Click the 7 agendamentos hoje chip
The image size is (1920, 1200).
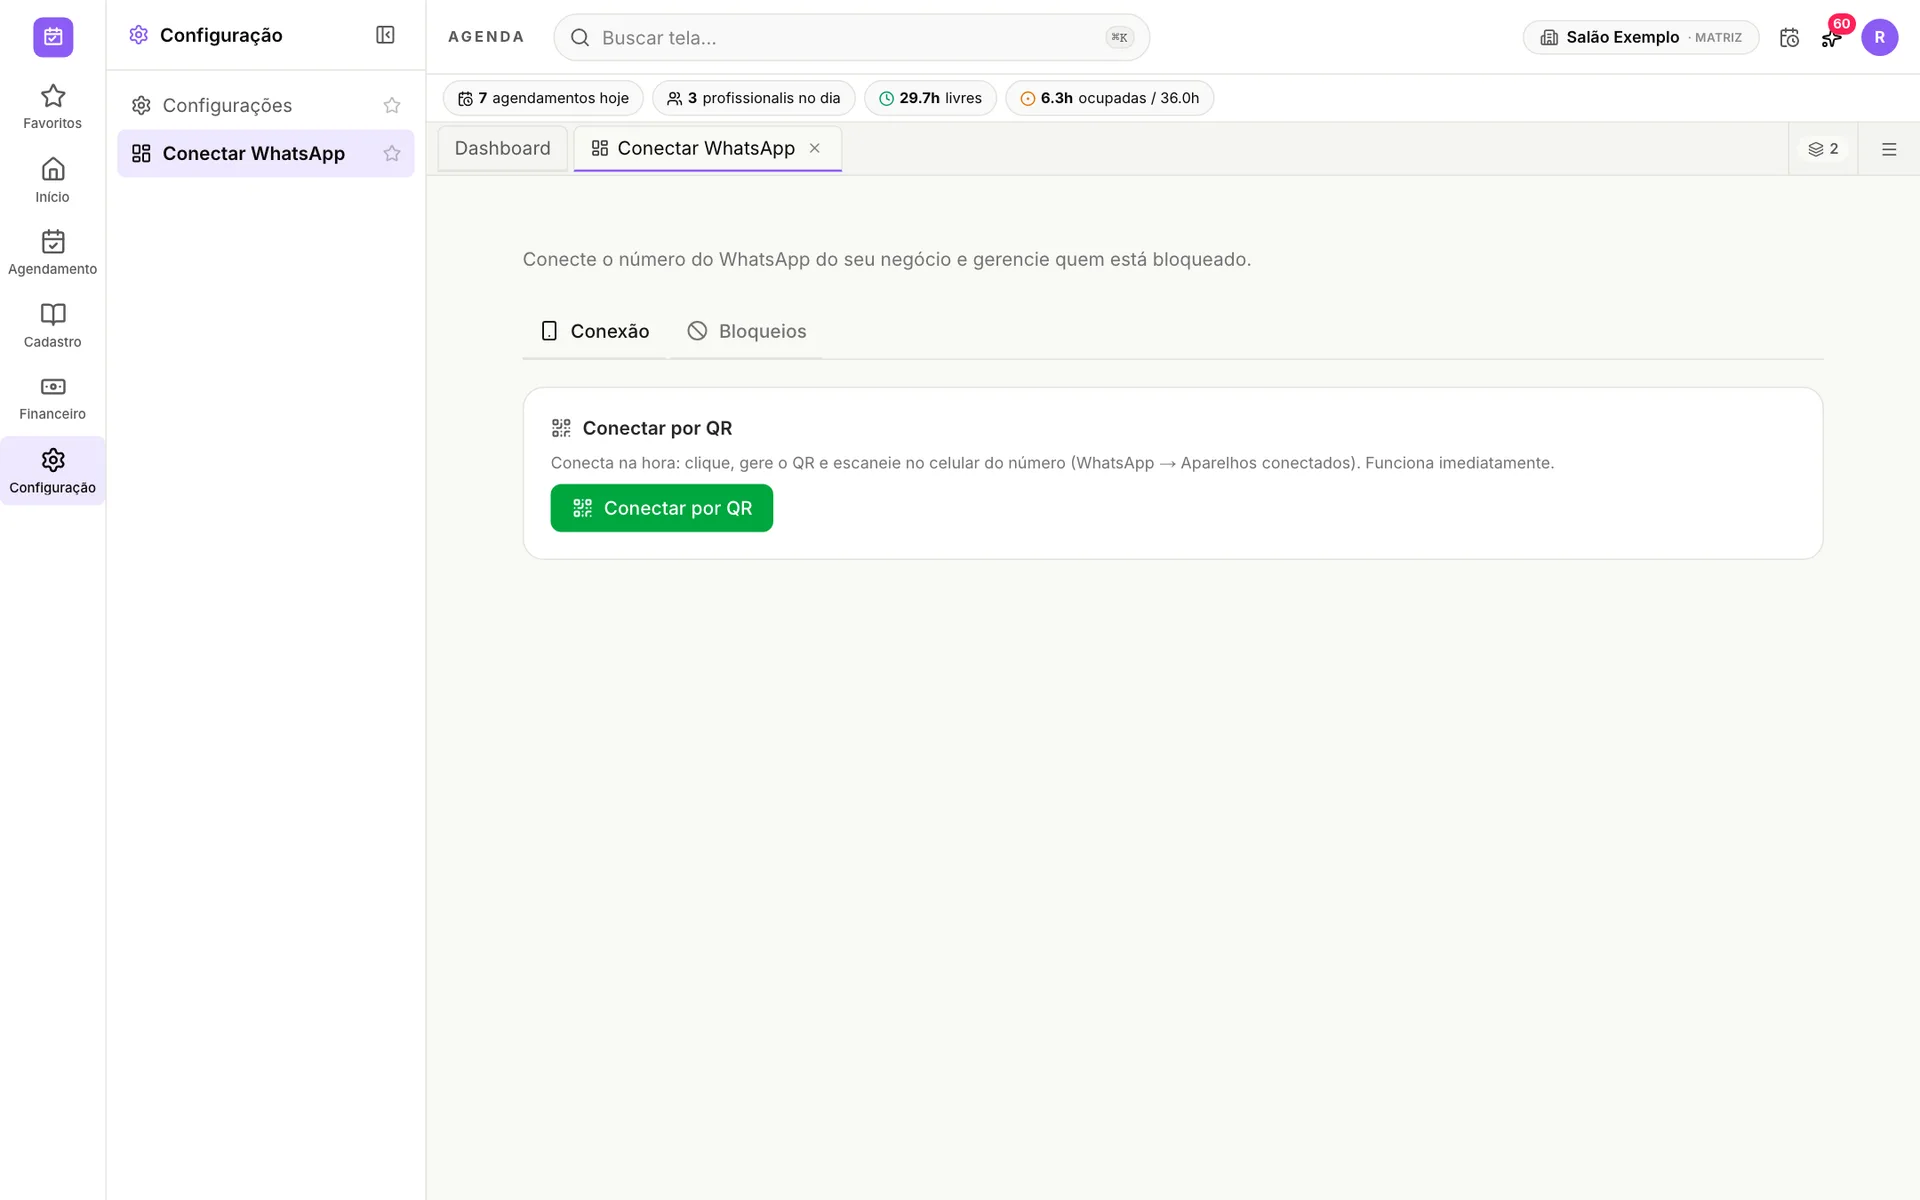click(x=543, y=98)
